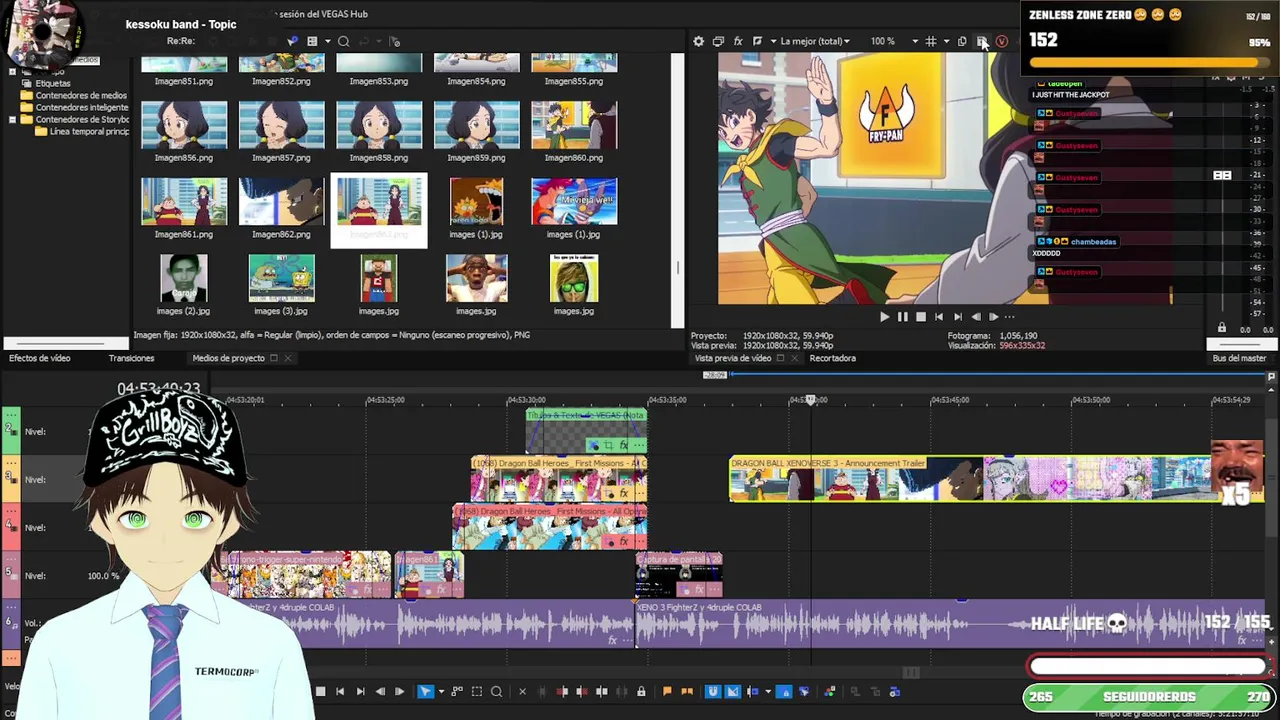1280x720 pixels.
Task: Insert marker icon in timeline toolbar
Action: (667, 691)
